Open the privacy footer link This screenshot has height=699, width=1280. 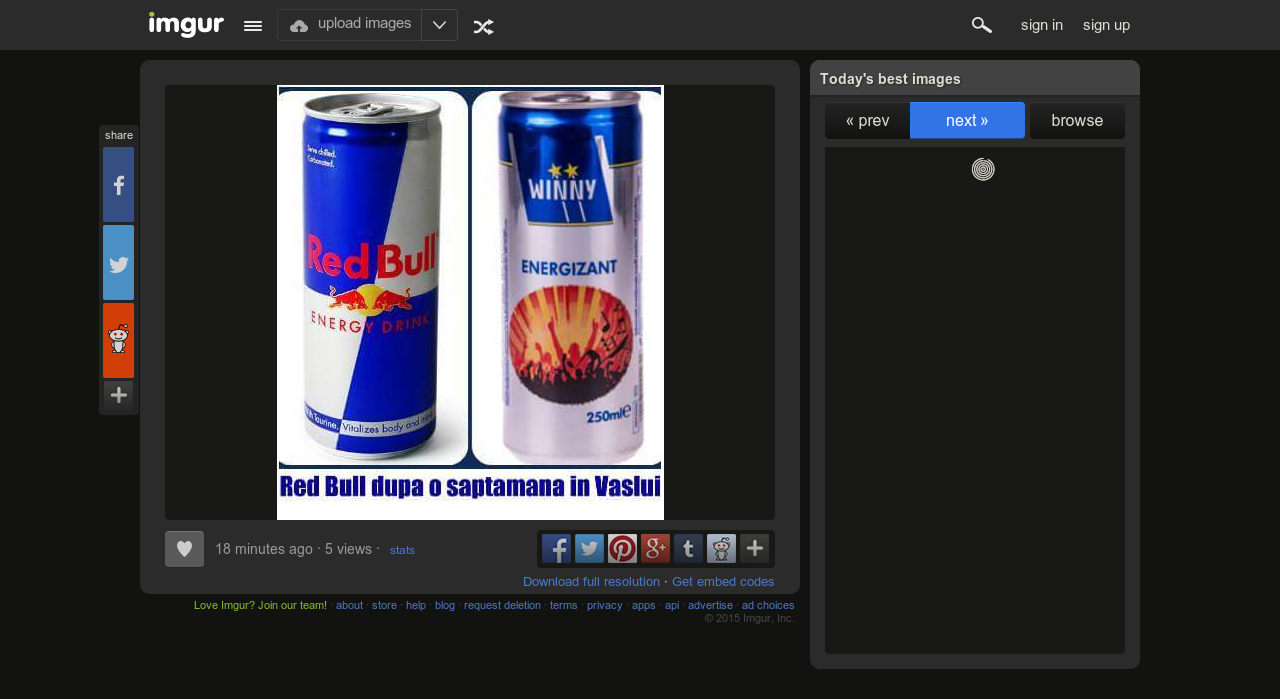coord(605,605)
